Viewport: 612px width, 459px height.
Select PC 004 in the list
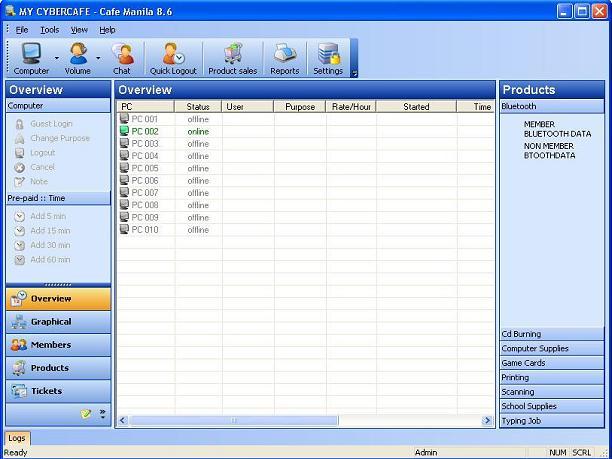(x=145, y=157)
